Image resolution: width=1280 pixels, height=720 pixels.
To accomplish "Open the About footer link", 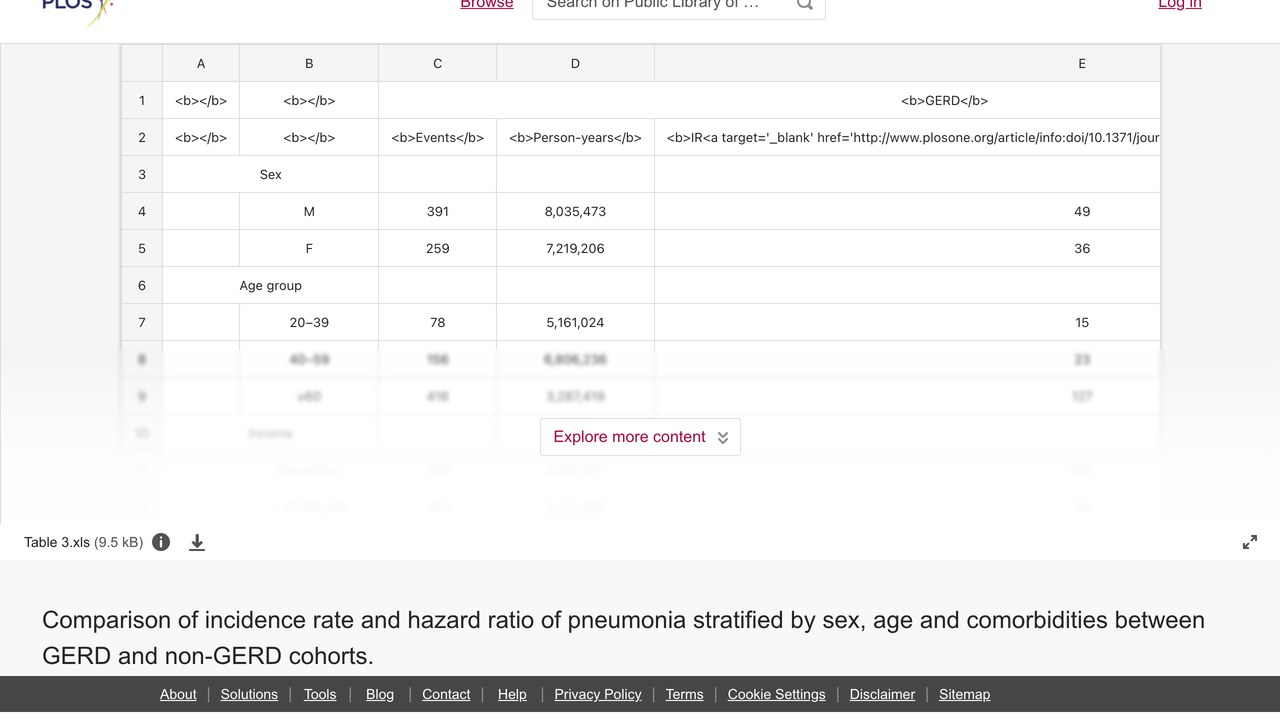I will 178,694.
